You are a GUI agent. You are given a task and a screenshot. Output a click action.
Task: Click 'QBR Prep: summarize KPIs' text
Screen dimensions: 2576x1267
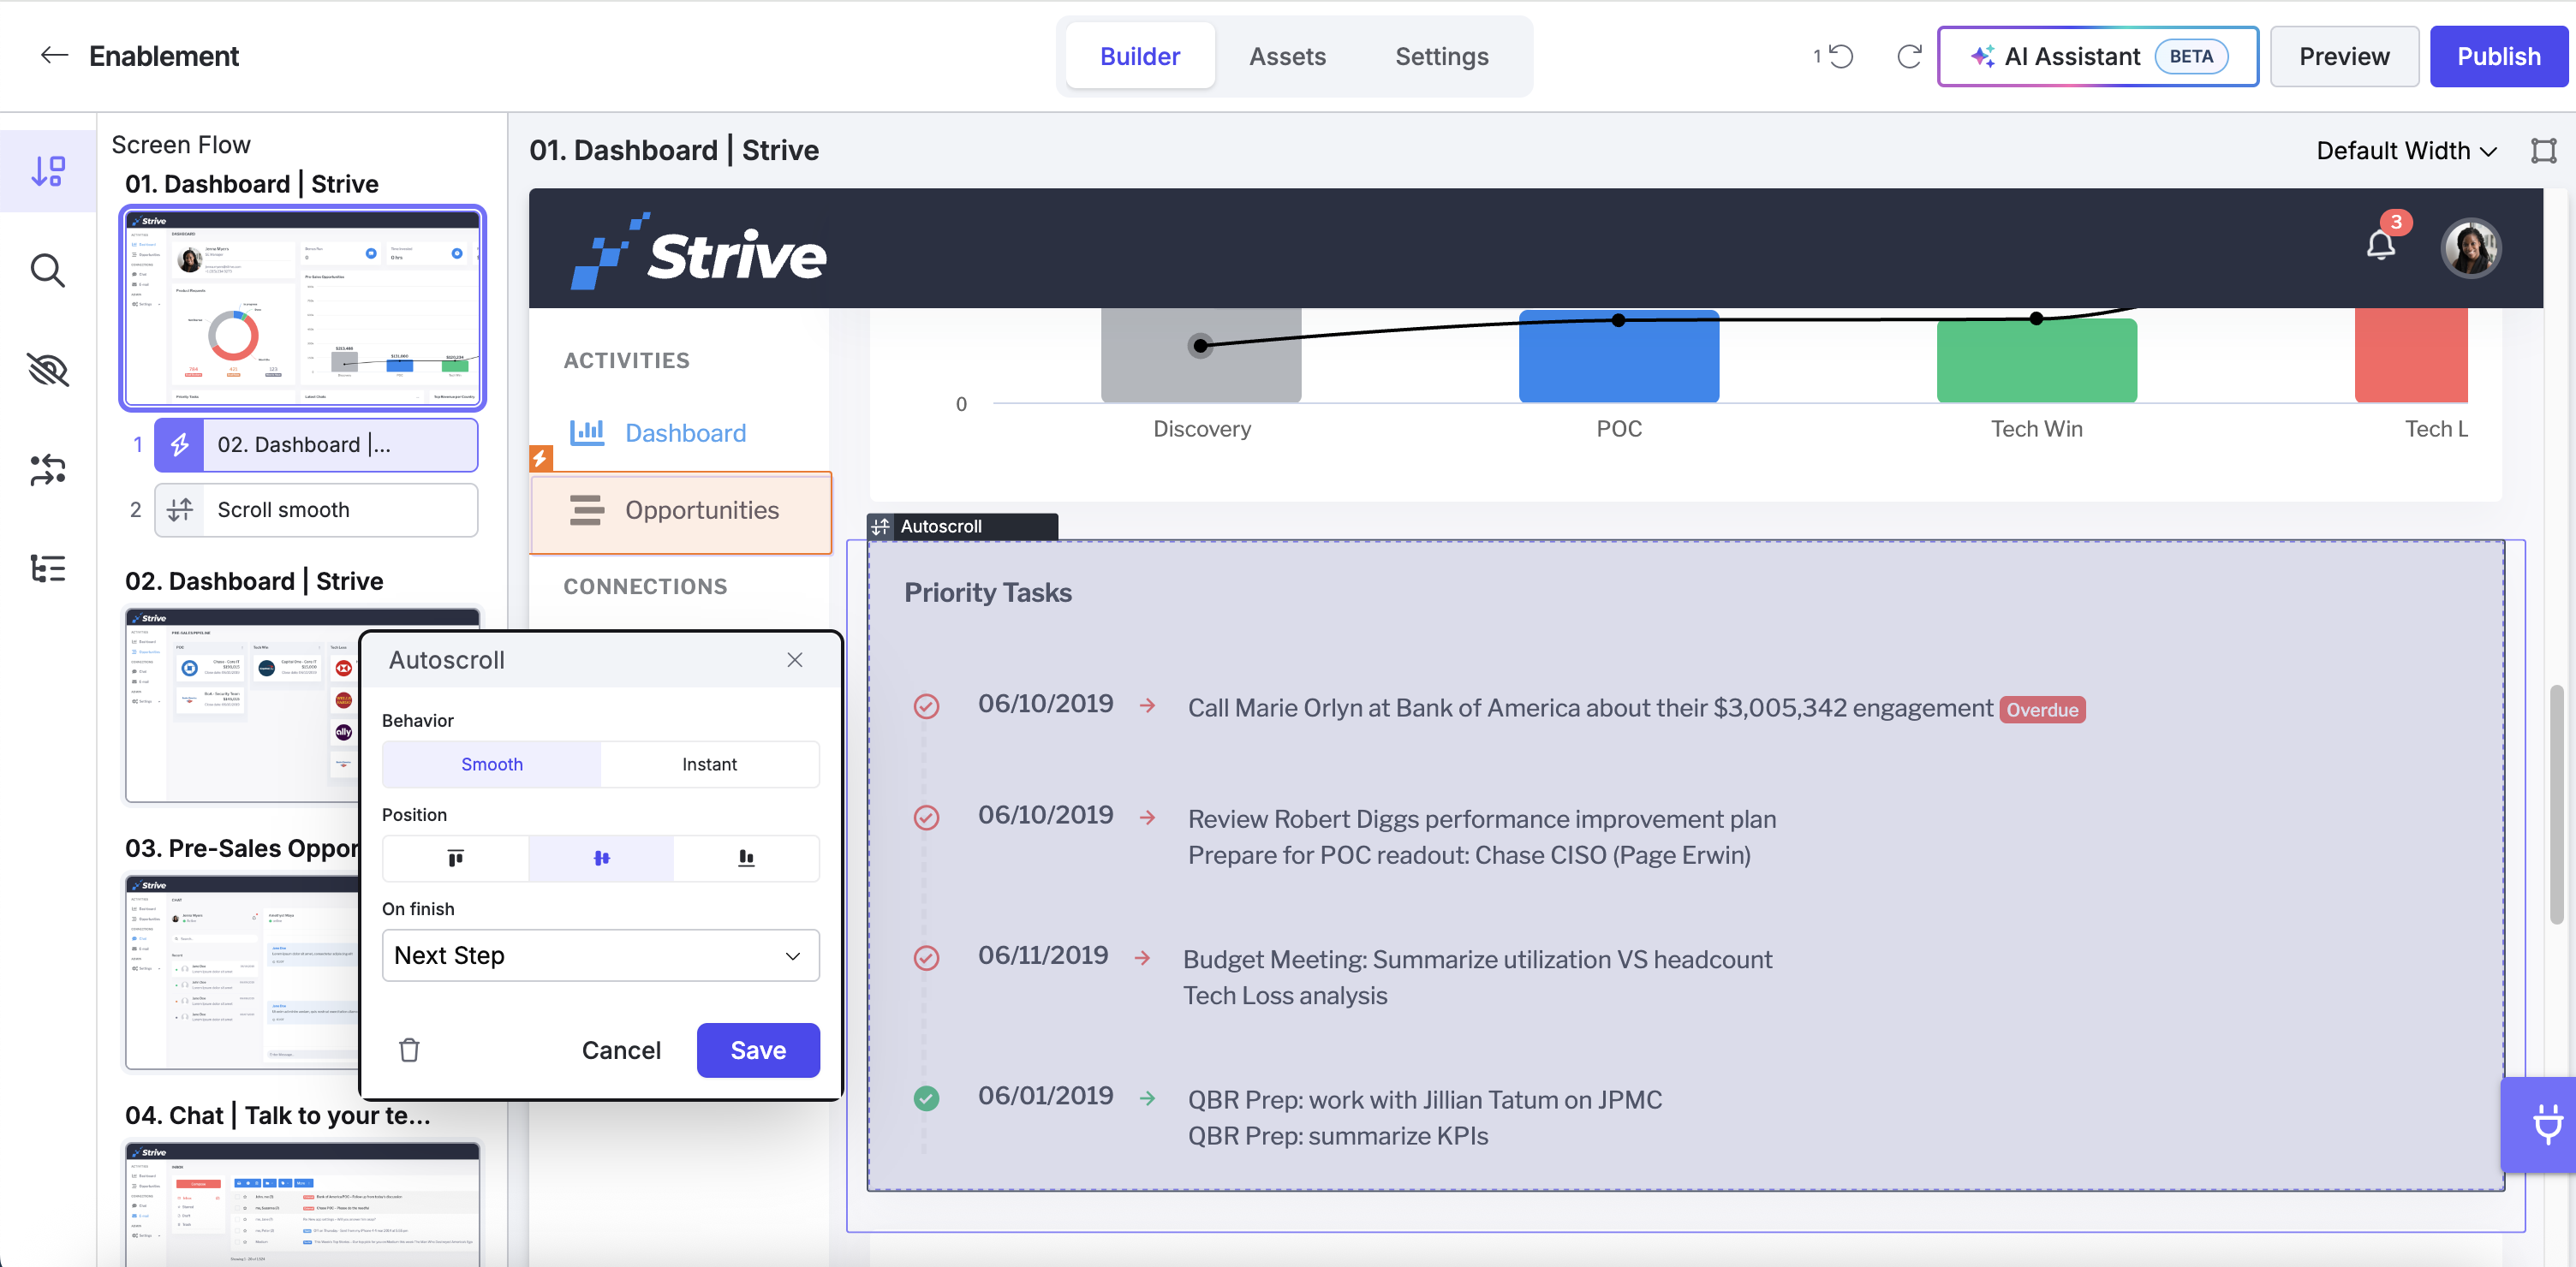[1338, 1137]
